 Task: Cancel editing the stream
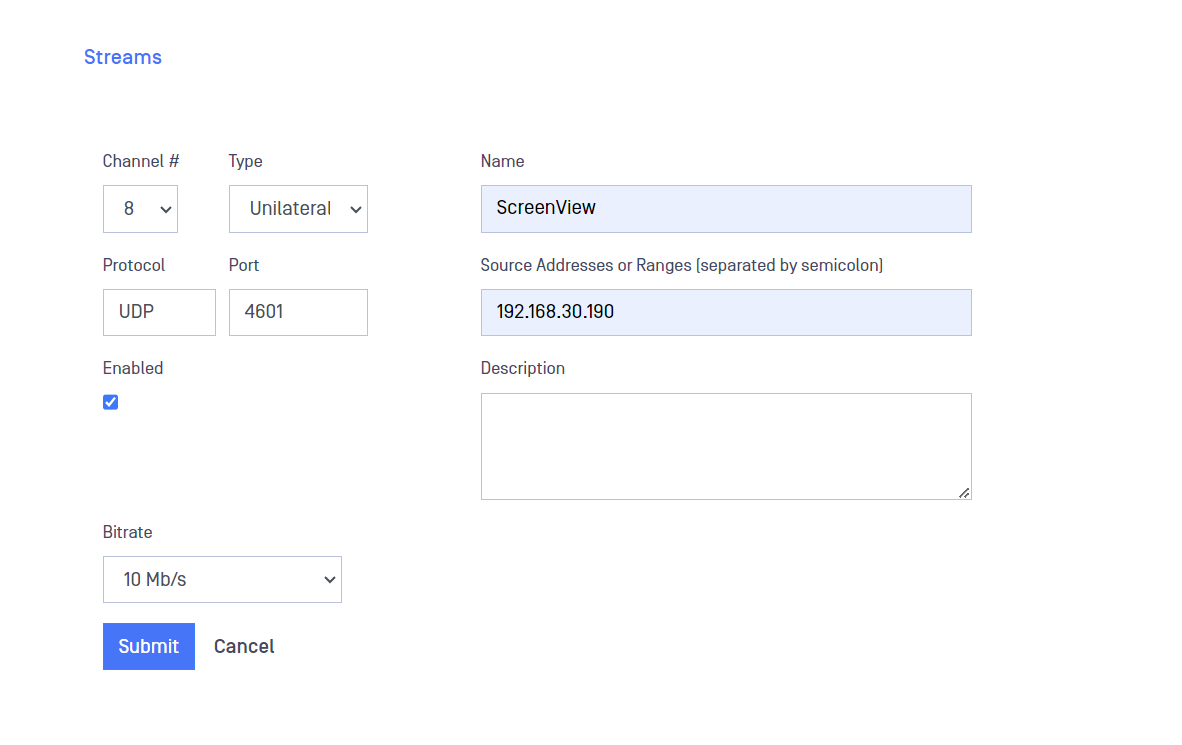point(243,646)
